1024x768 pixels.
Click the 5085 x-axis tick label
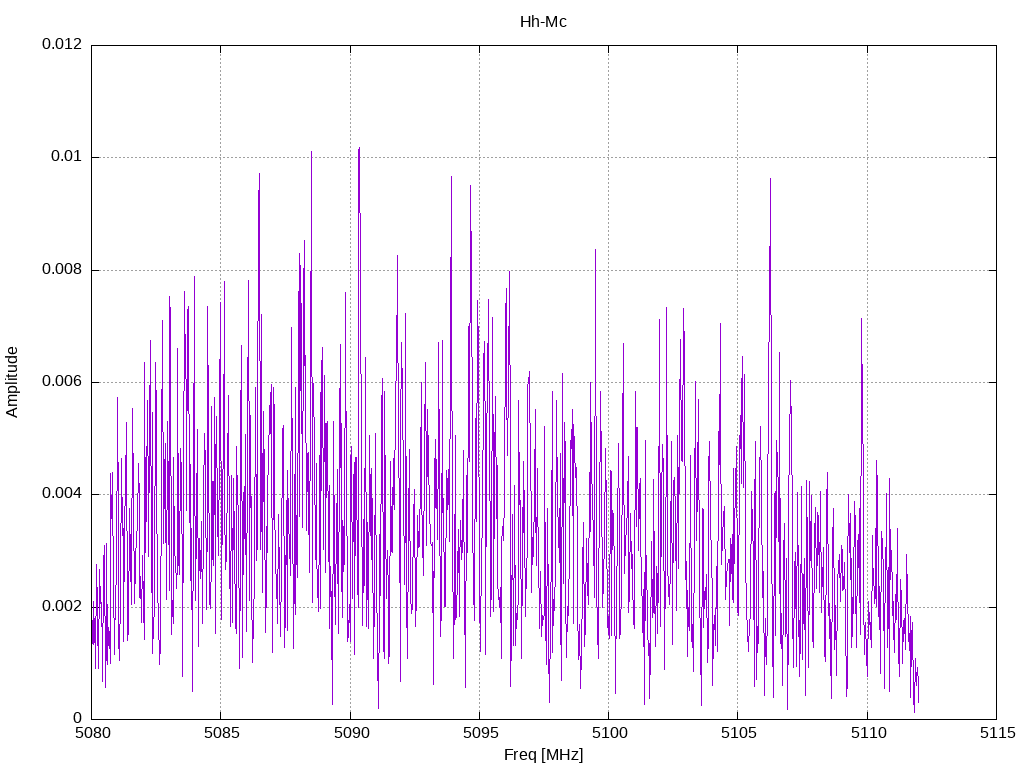pyautogui.click(x=221, y=733)
